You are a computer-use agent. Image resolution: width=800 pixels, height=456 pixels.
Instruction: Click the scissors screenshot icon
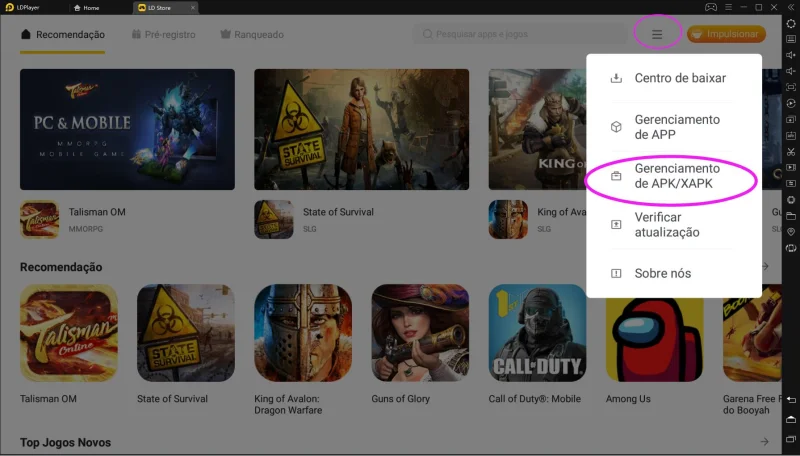(x=791, y=151)
